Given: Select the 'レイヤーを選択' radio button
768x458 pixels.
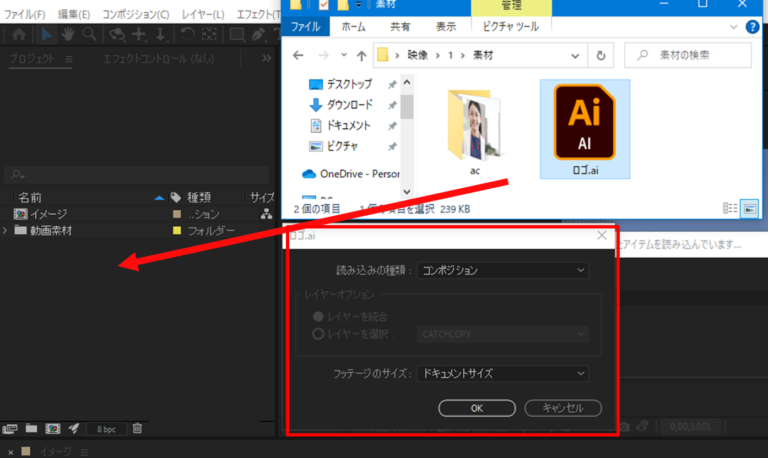Looking at the screenshot, I should tap(319, 334).
